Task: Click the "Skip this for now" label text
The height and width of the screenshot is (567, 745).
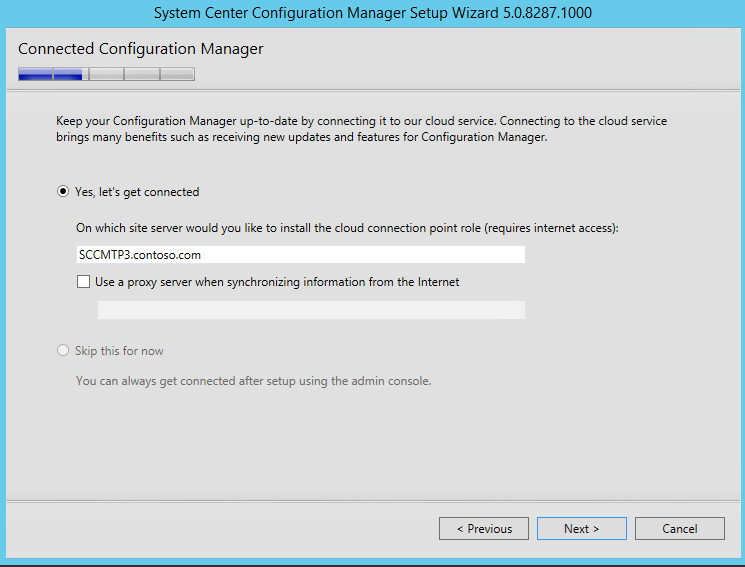Action: click(119, 351)
